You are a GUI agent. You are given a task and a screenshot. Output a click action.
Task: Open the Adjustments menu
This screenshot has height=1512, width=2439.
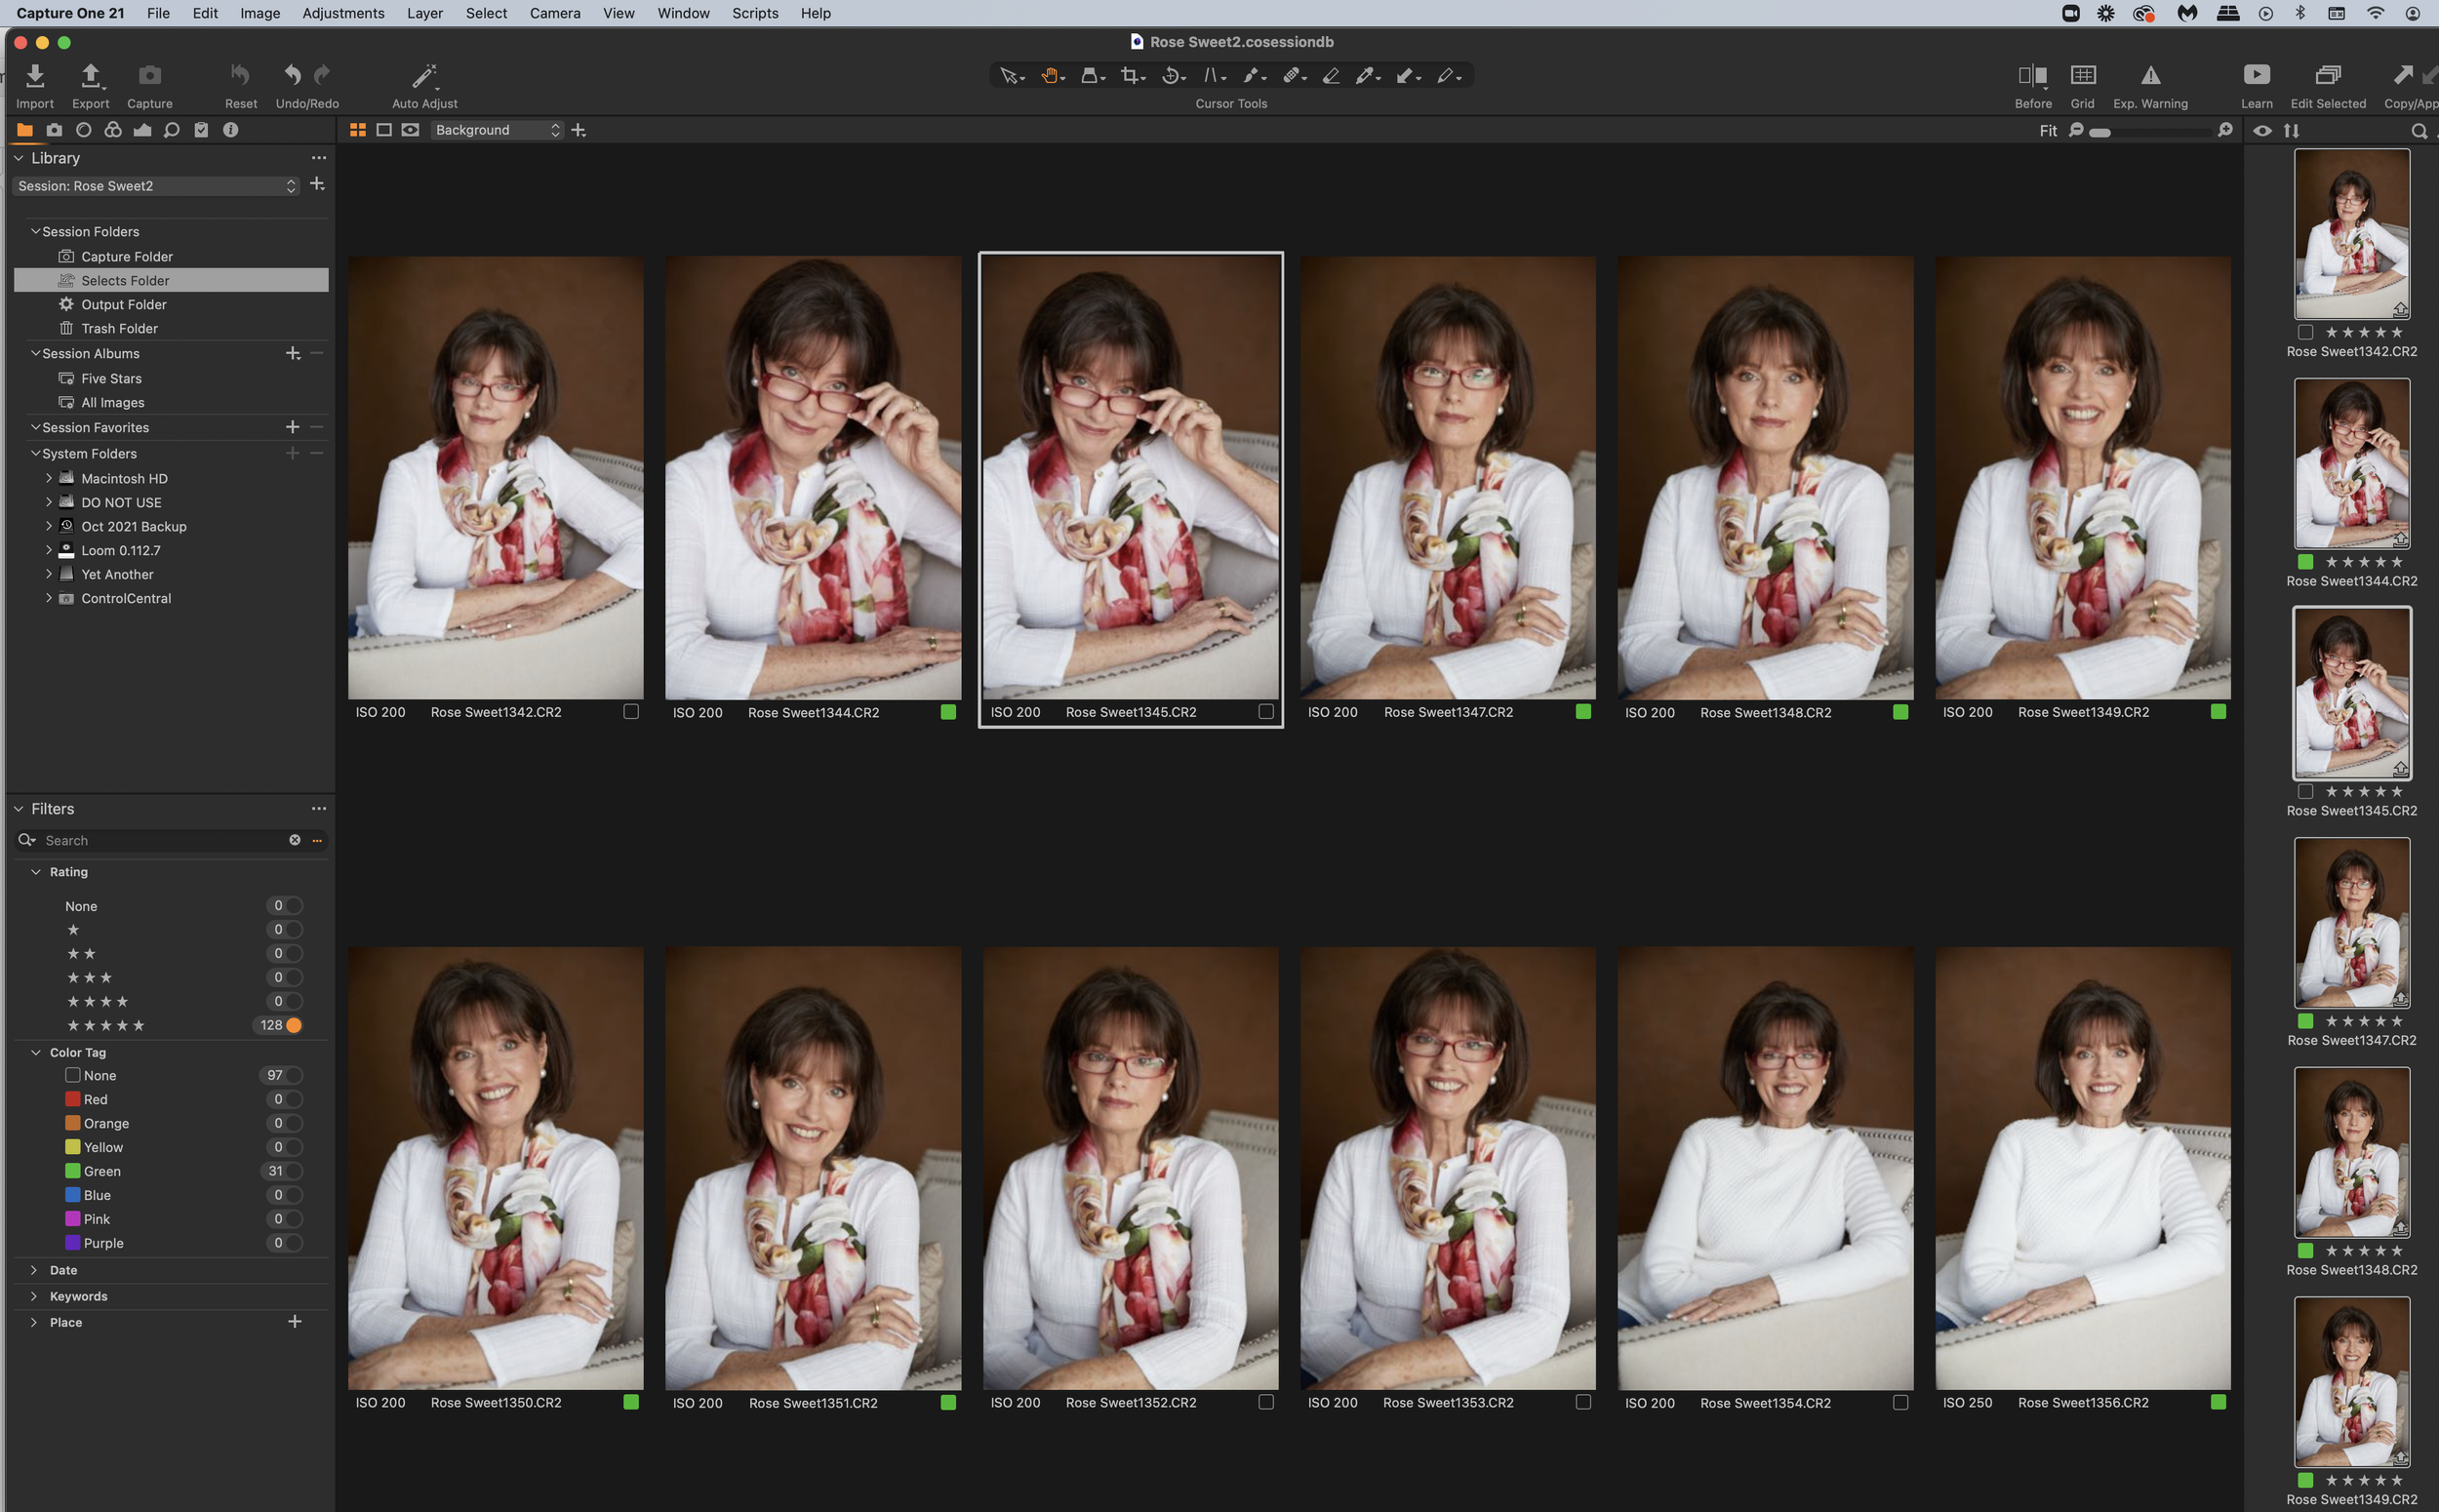[x=343, y=13]
